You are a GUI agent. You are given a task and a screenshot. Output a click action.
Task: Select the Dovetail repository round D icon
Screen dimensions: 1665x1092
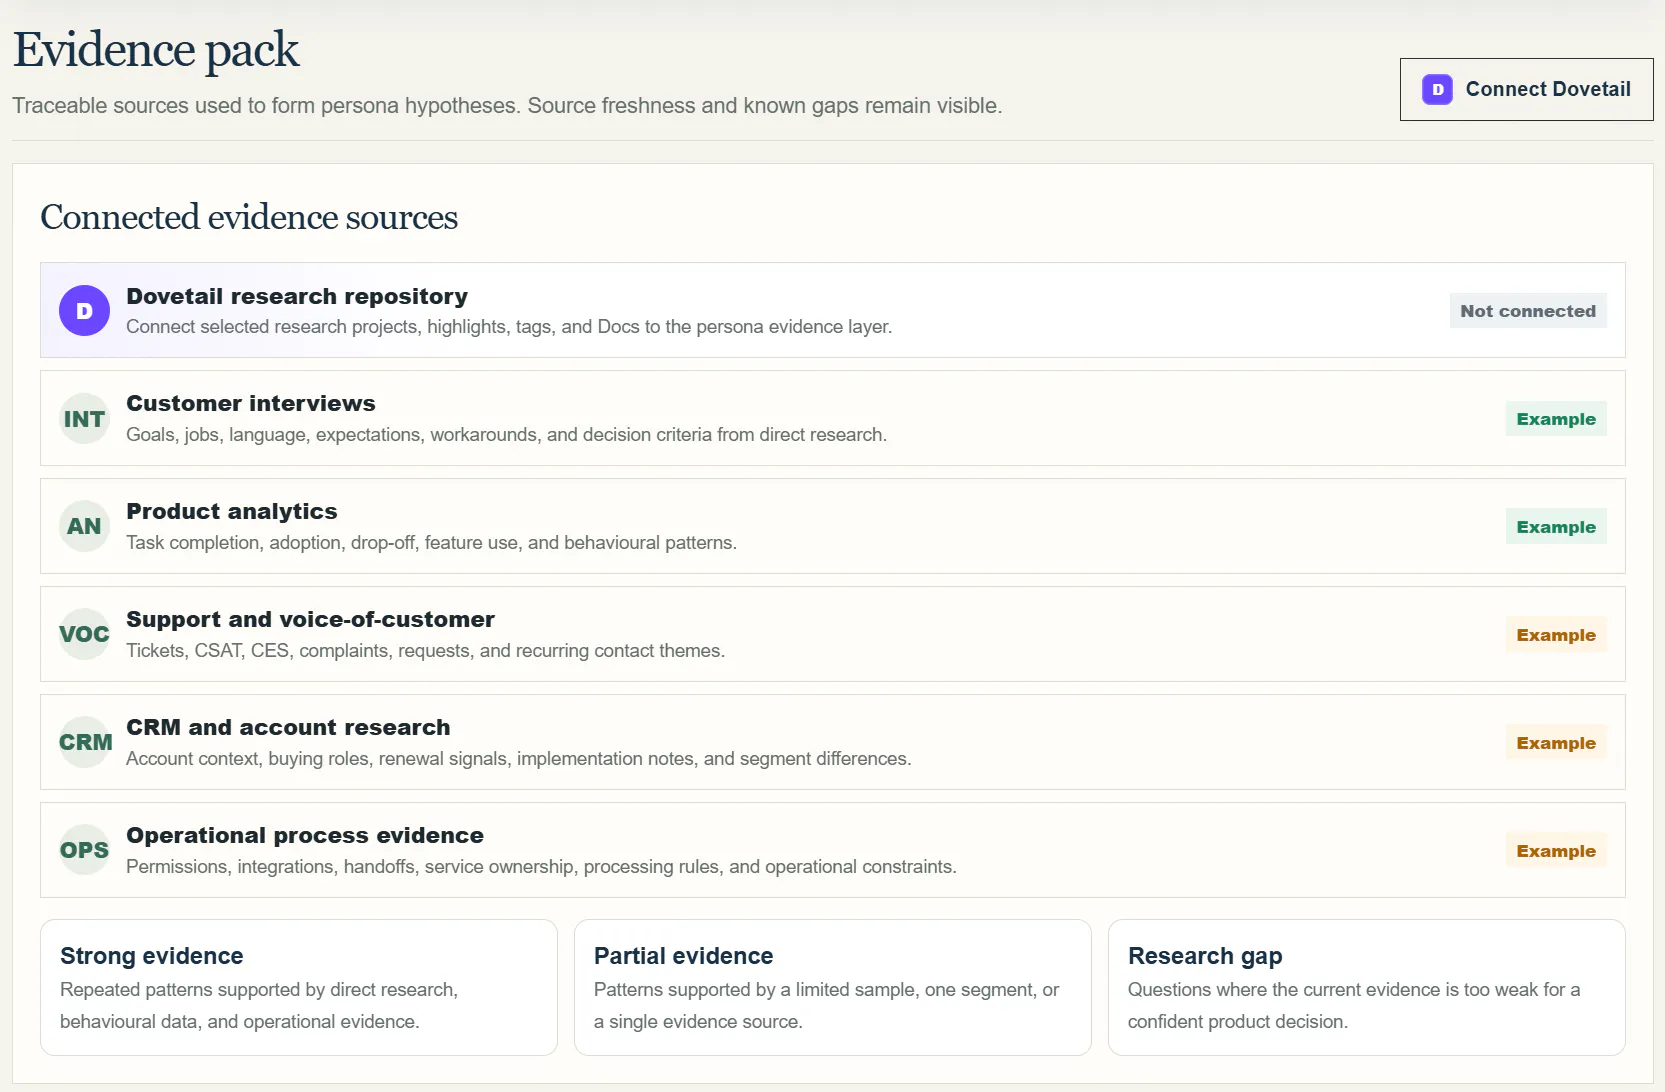pyautogui.click(x=84, y=310)
